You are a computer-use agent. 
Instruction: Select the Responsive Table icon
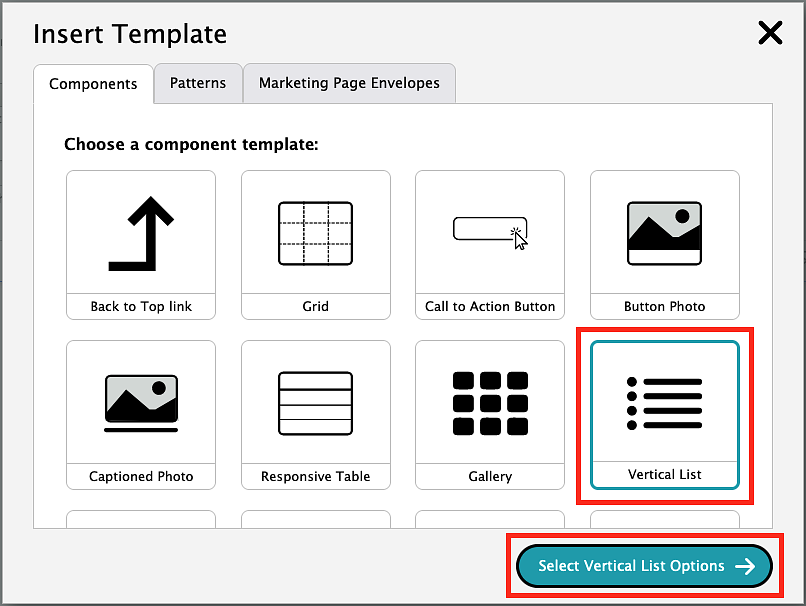click(x=315, y=403)
